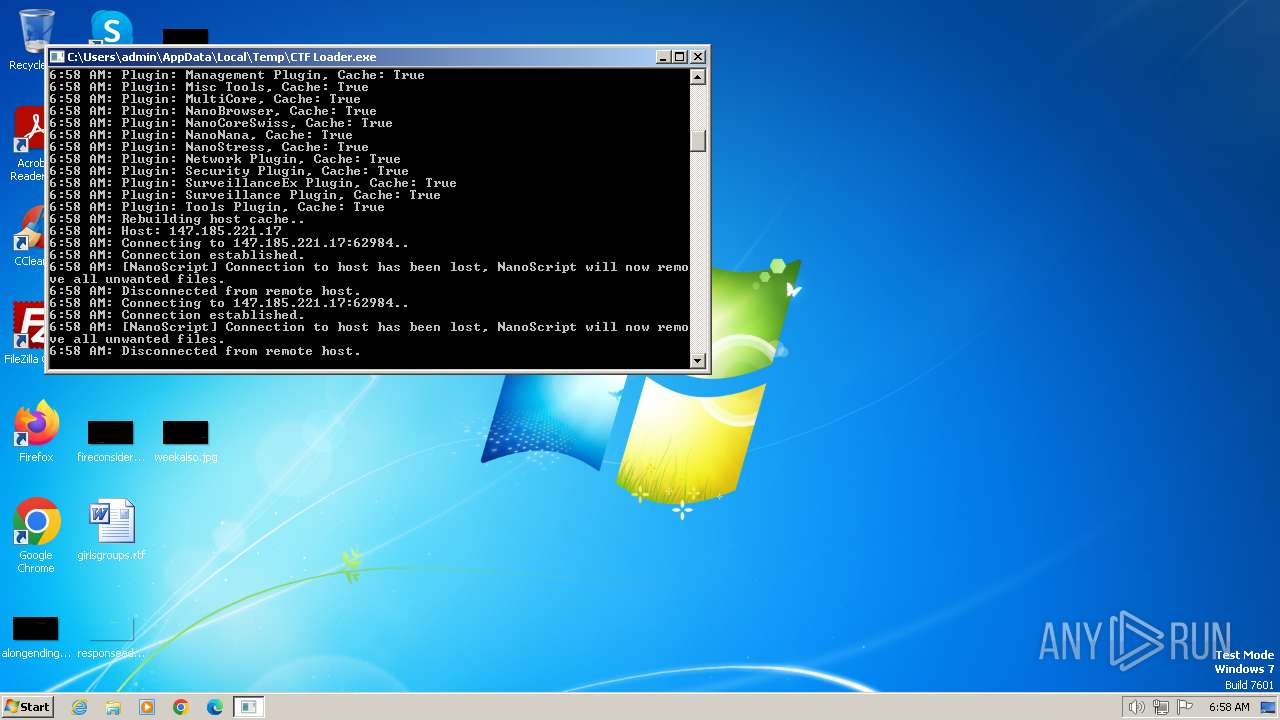Click the console scrollbar down arrow

[698, 360]
